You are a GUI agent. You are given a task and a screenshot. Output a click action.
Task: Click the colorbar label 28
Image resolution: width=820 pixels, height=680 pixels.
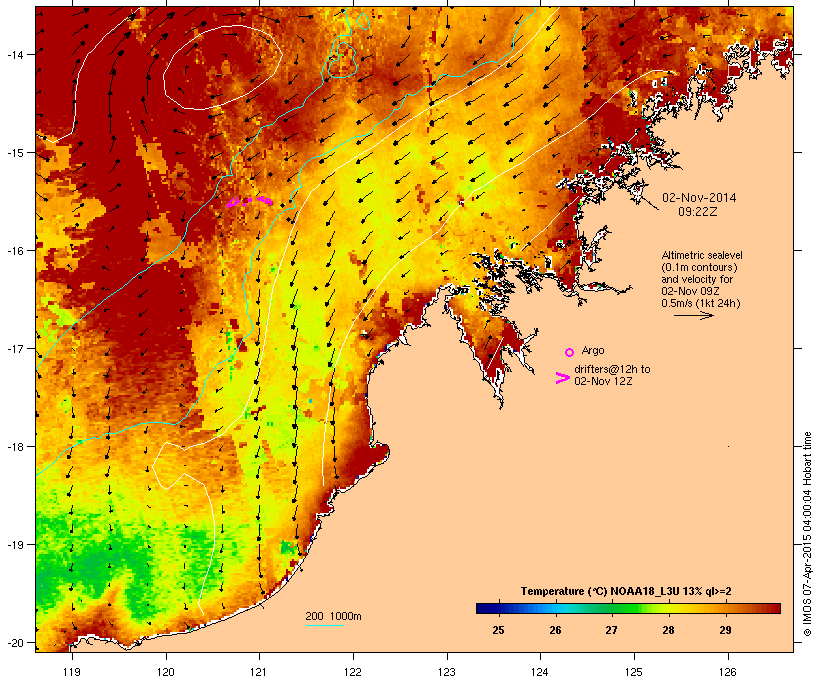tap(668, 630)
